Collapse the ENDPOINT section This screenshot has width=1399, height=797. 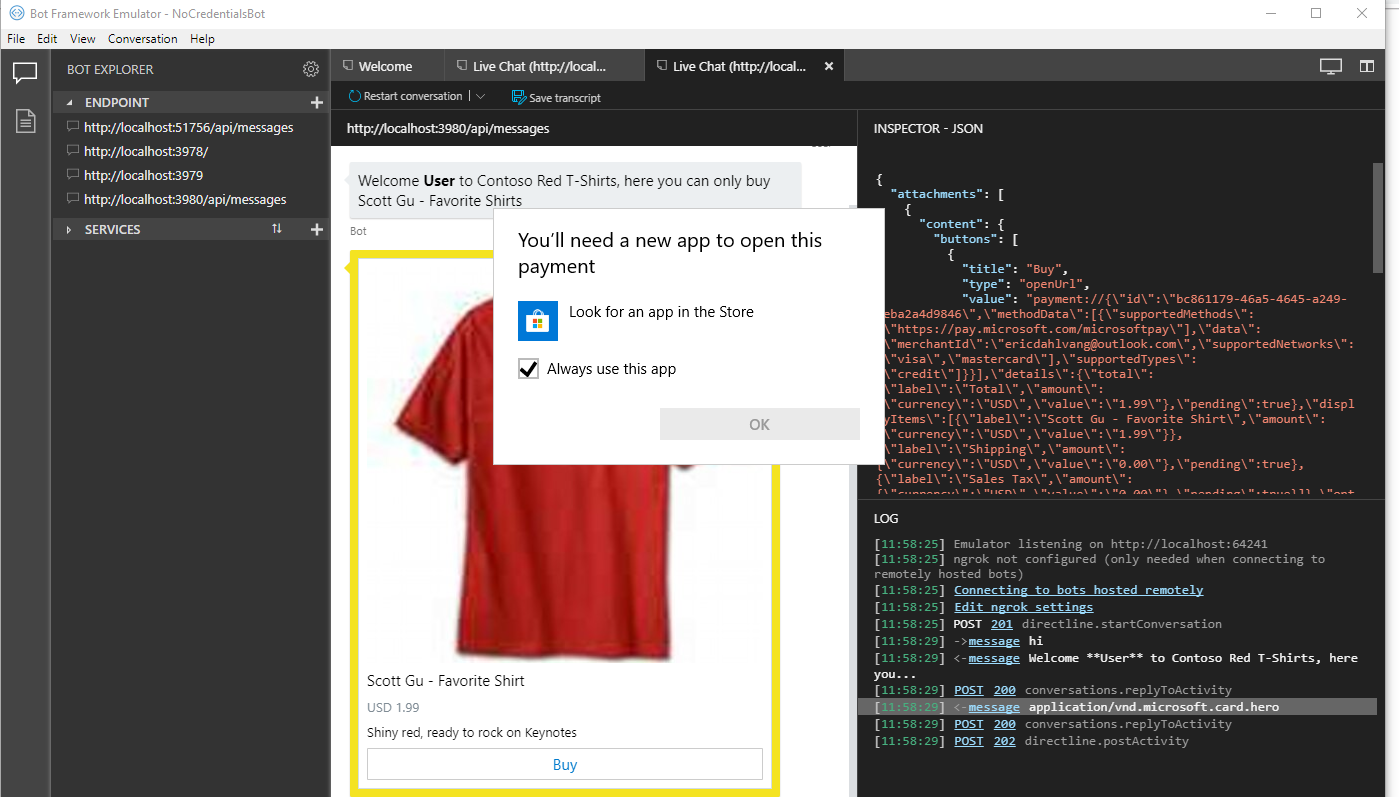point(69,102)
